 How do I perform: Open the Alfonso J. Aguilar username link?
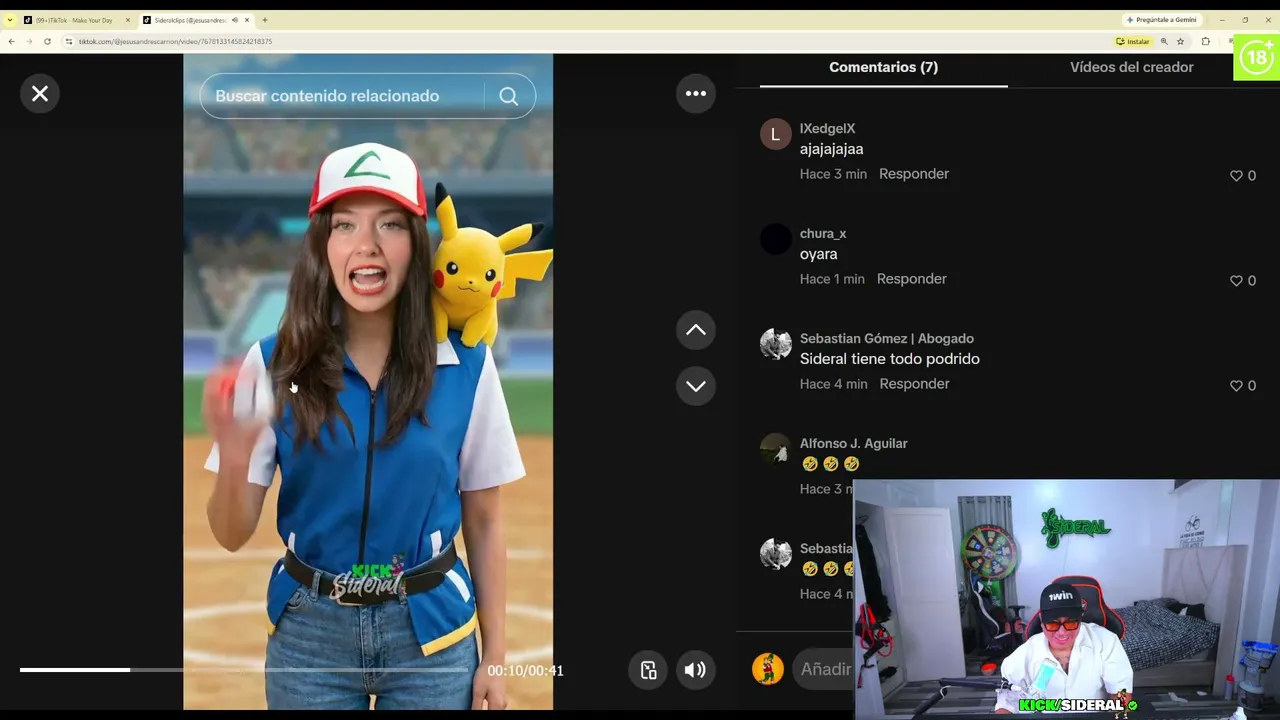(853, 443)
